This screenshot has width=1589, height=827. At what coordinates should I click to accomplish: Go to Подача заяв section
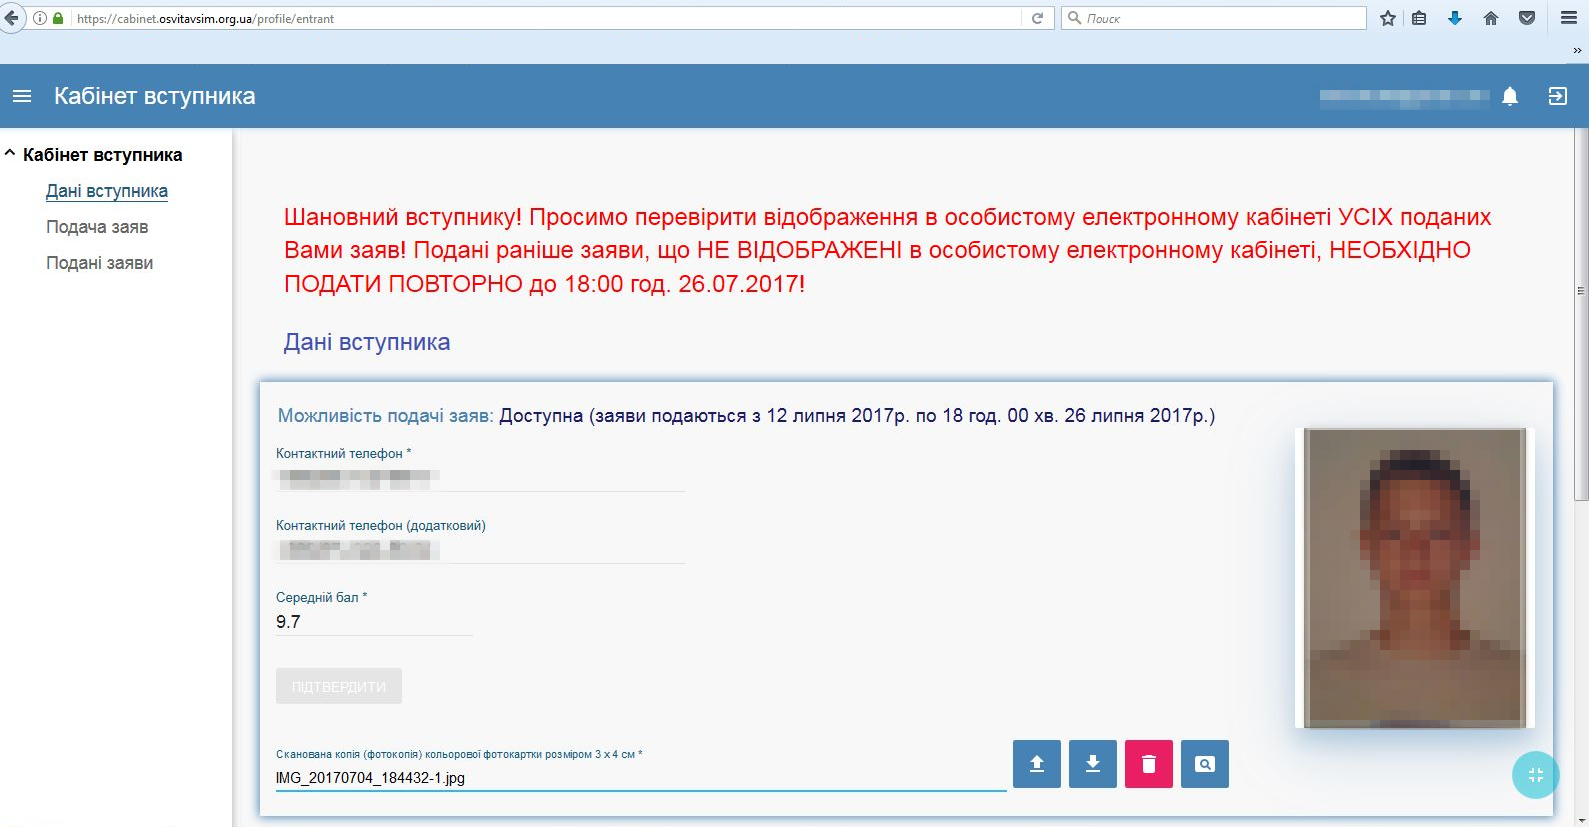tap(97, 227)
